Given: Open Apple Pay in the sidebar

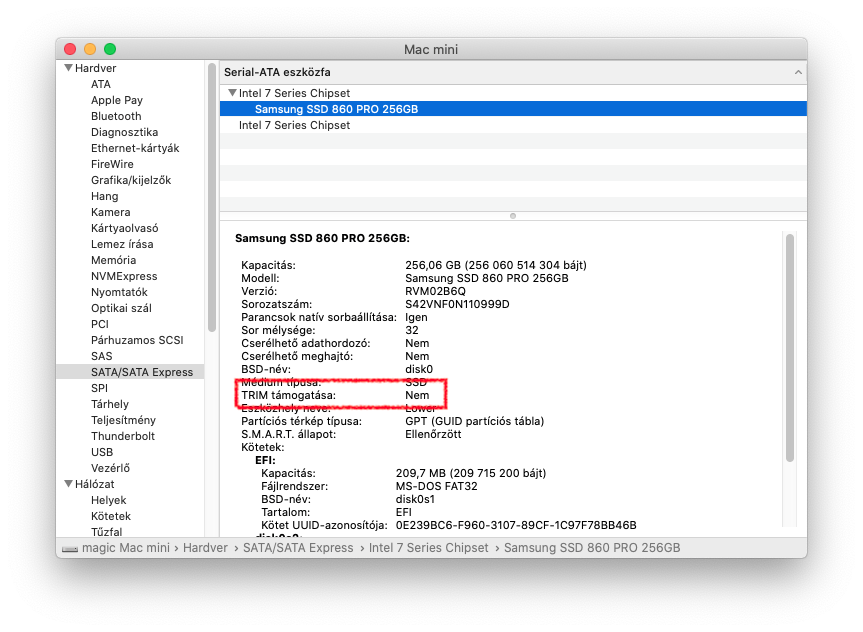Looking at the screenshot, I should coord(117,100).
